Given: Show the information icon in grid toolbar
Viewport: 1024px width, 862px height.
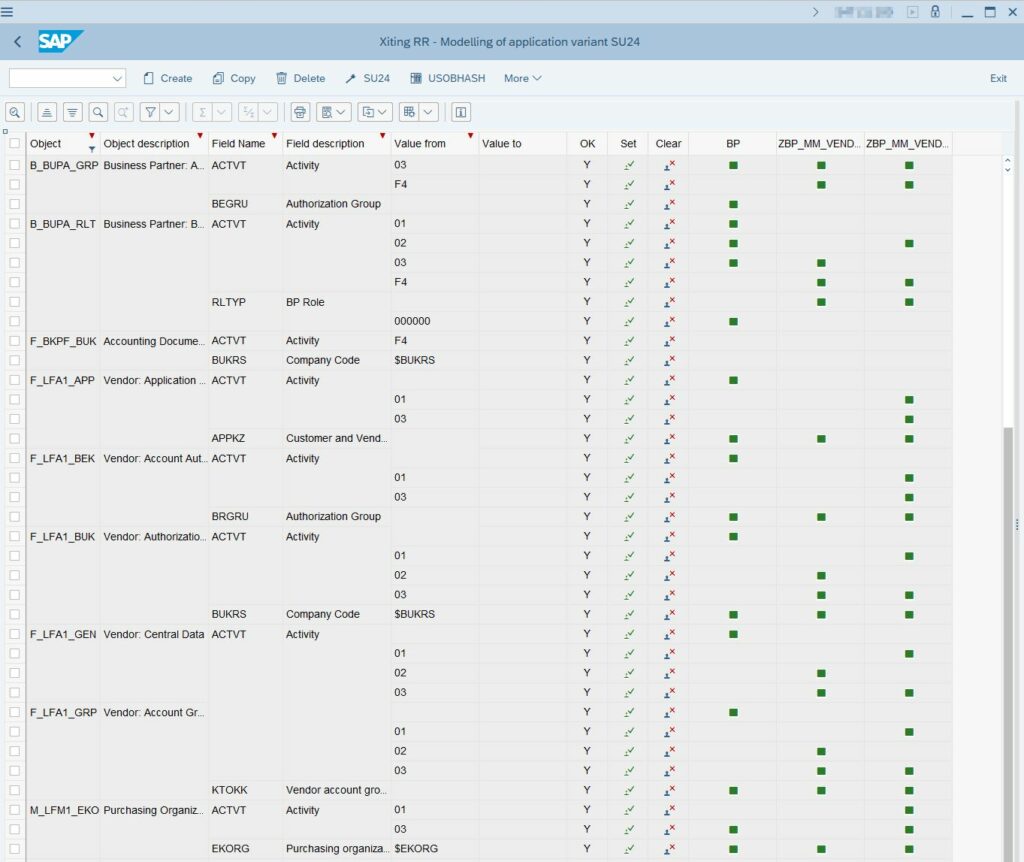Looking at the screenshot, I should click(461, 112).
